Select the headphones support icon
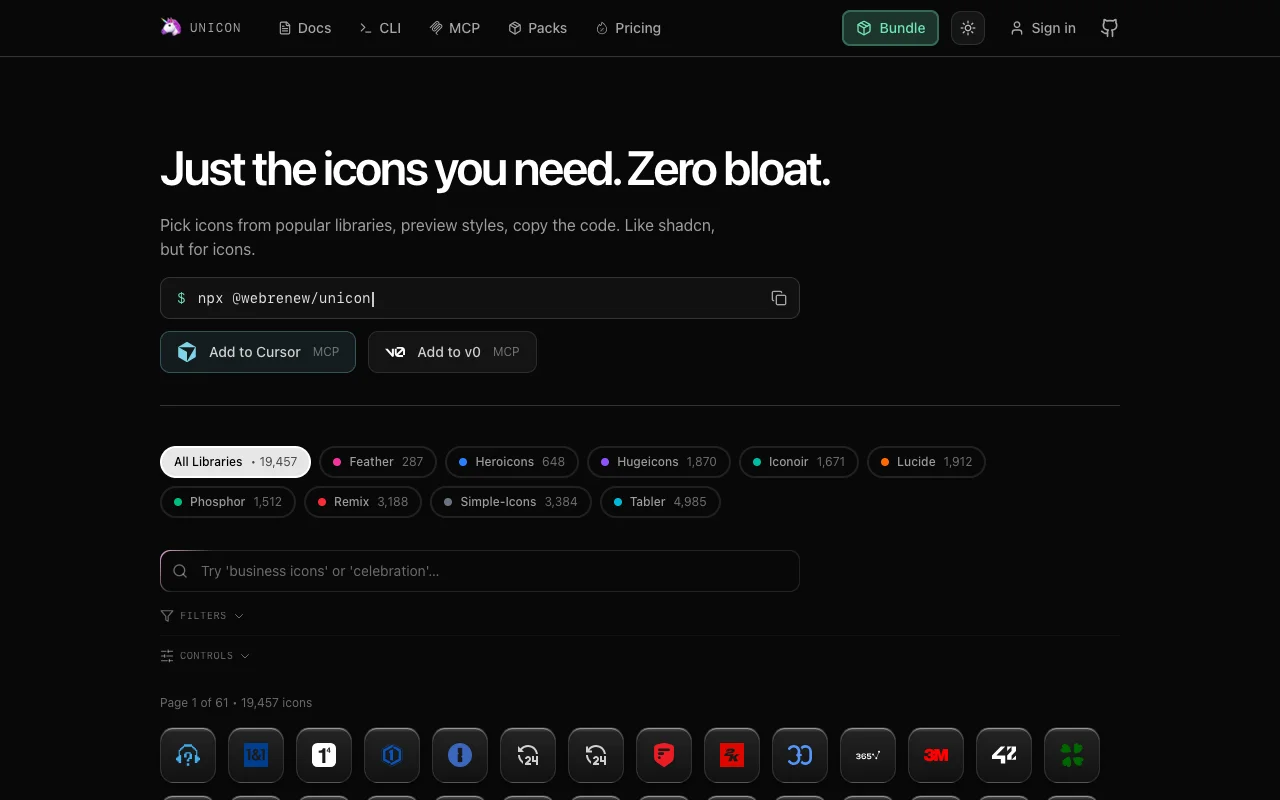This screenshot has height=800, width=1280. tap(188, 755)
